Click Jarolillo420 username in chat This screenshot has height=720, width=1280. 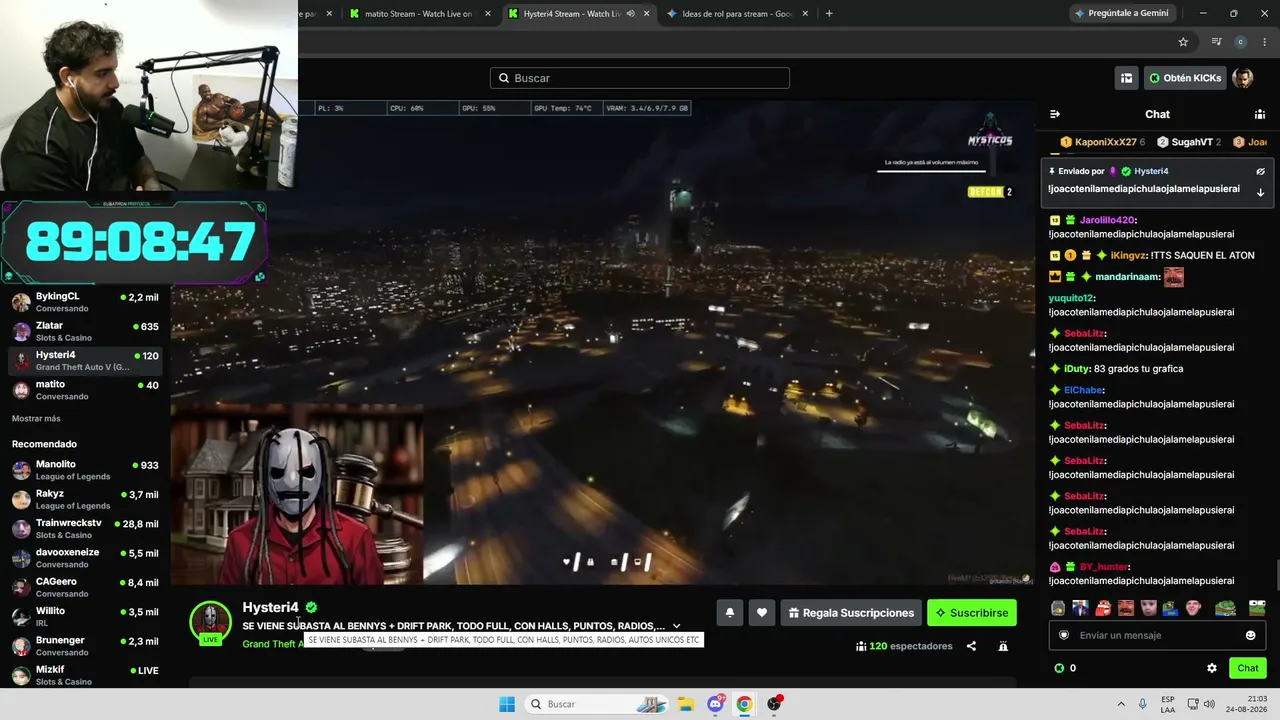[1108, 220]
